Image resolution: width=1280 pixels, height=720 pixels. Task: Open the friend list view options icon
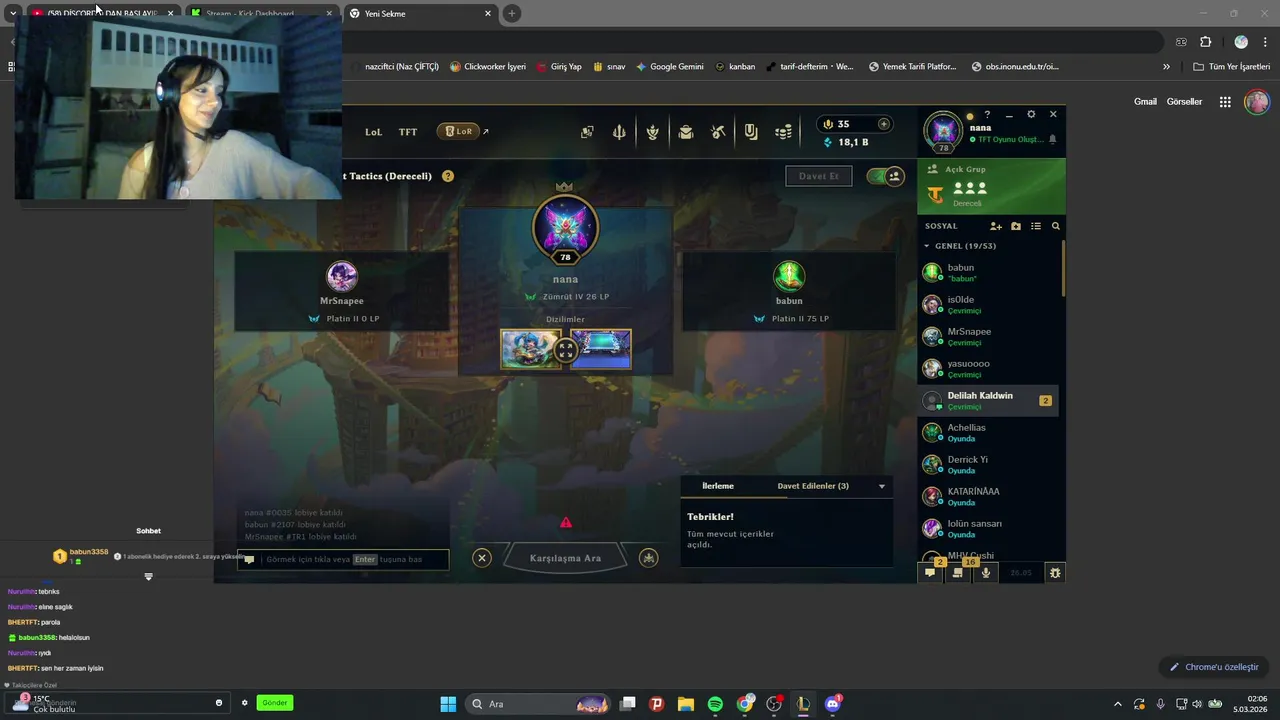(x=1036, y=226)
